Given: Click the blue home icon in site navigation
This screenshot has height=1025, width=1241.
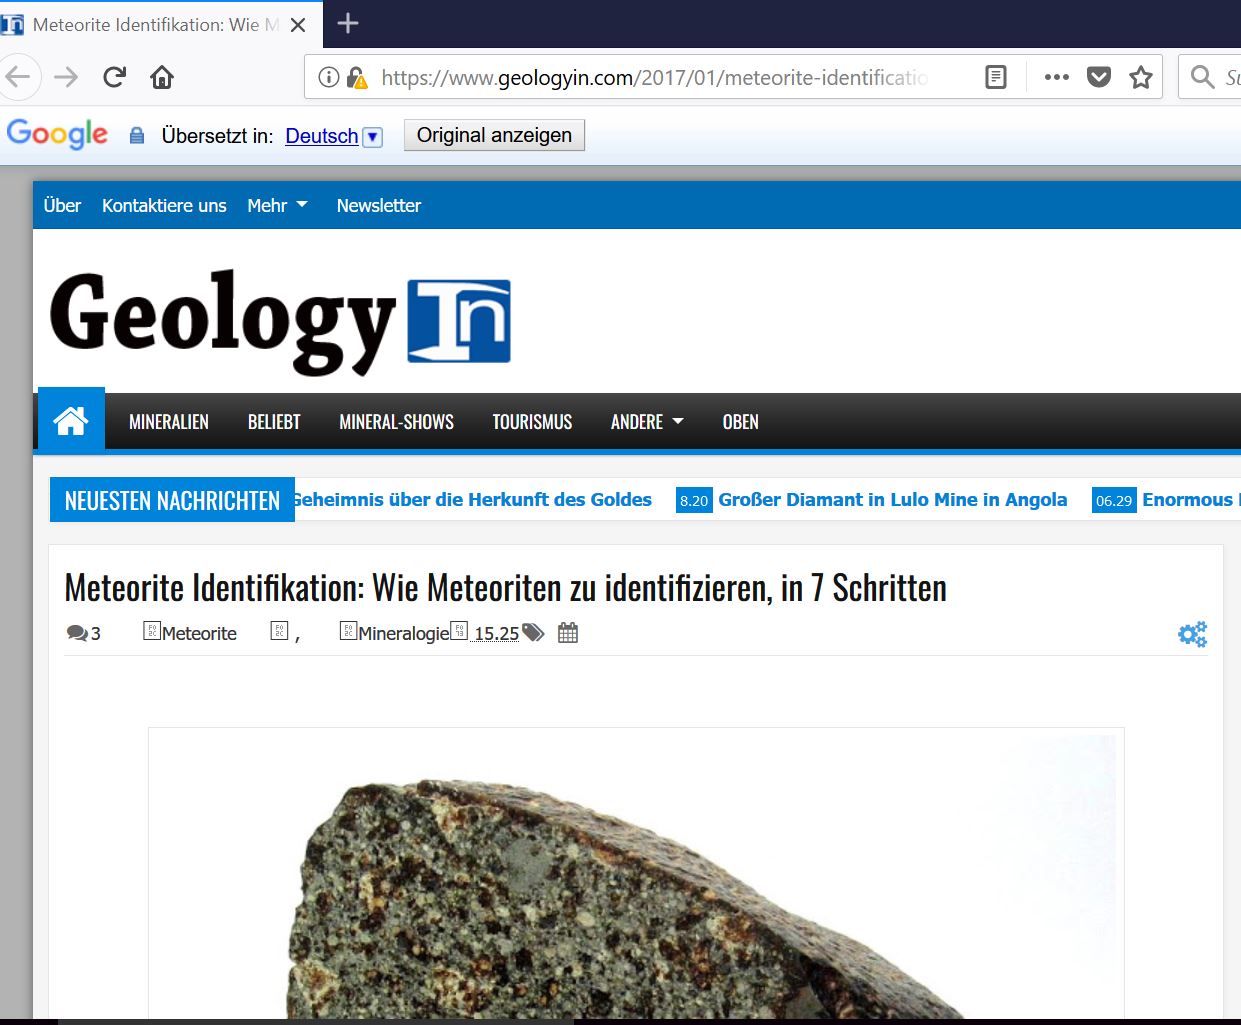Looking at the screenshot, I should click(71, 421).
